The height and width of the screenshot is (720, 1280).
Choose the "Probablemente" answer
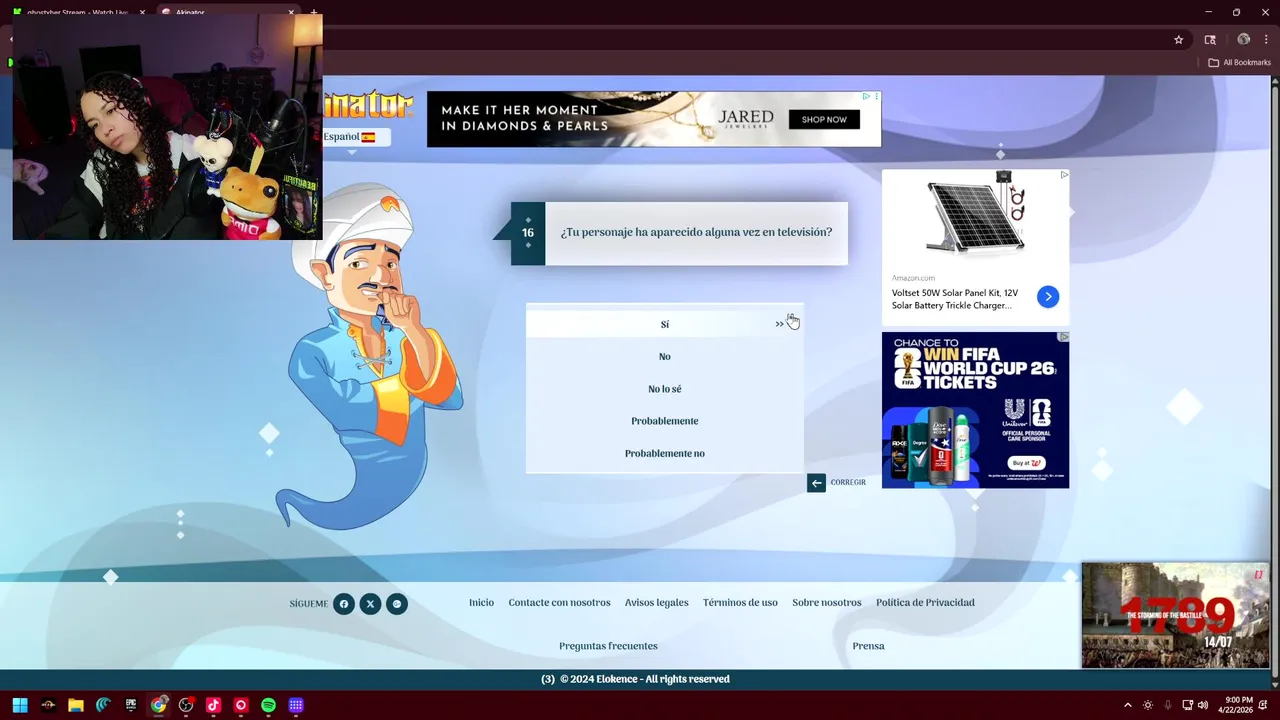[665, 421]
